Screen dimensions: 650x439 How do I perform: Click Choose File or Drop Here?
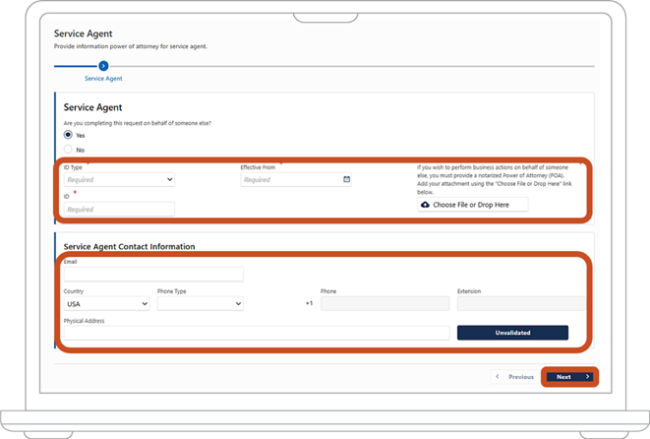(473, 205)
